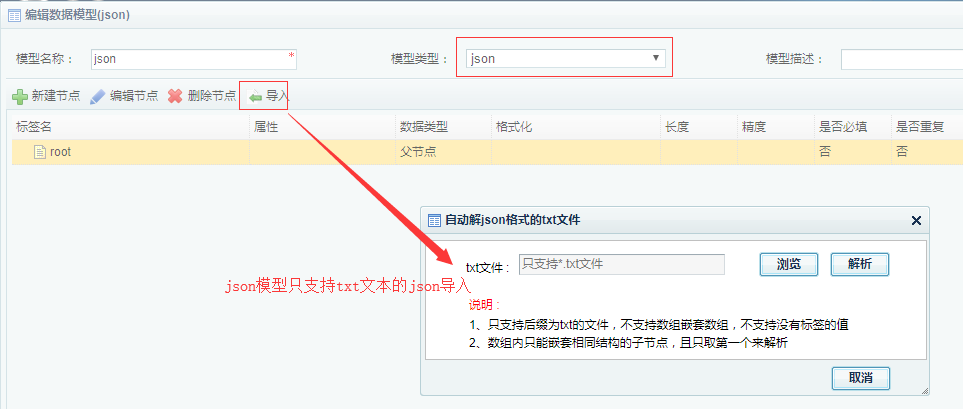Click the 格式化 column header
The width and height of the screenshot is (963, 409).
[x=513, y=127]
